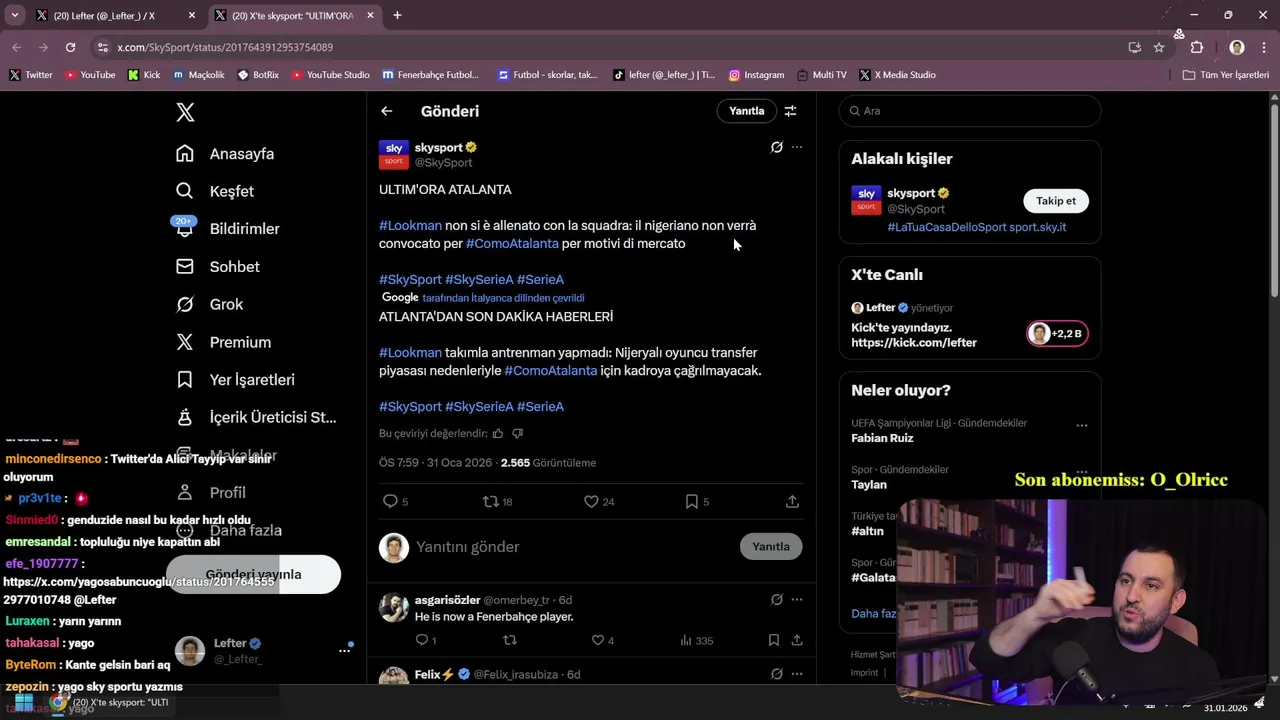Repost the skysport post with 18 reposts

tap(497, 501)
